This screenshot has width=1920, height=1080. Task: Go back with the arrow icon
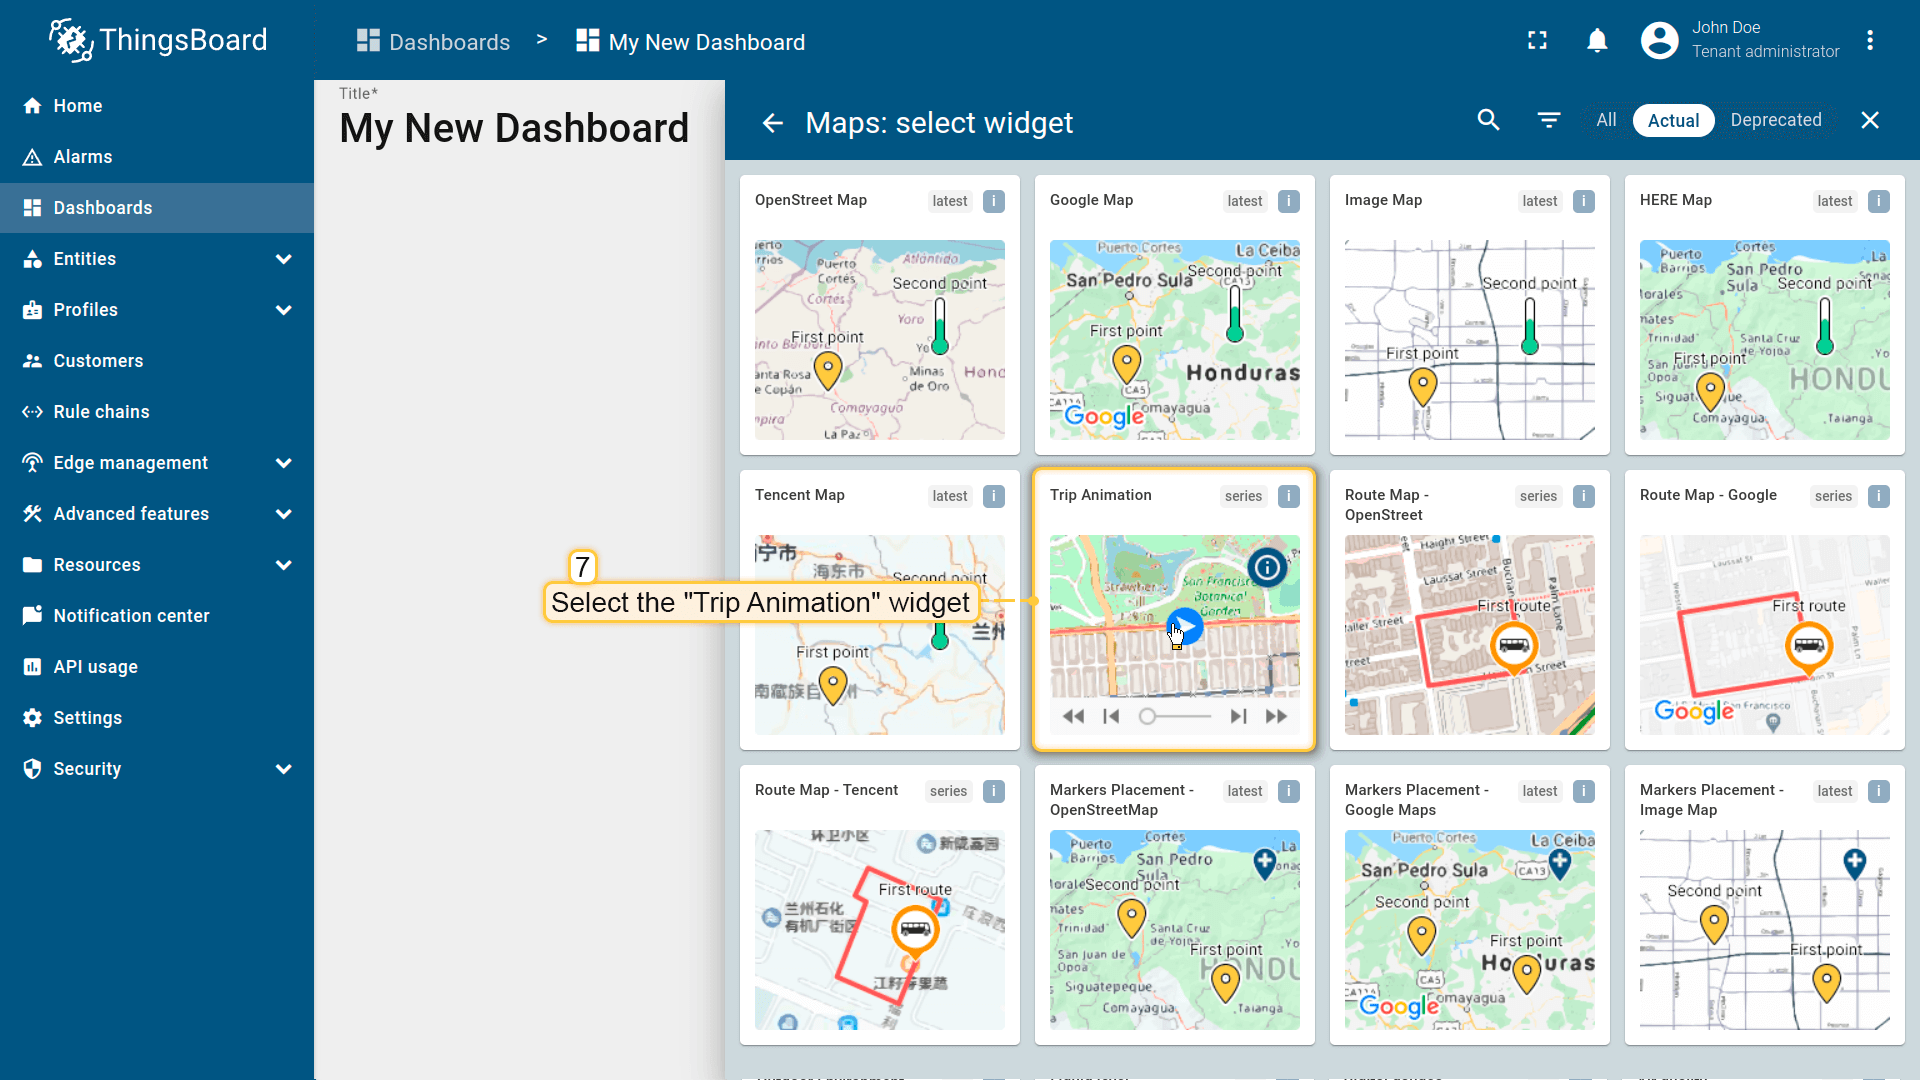coord(772,123)
